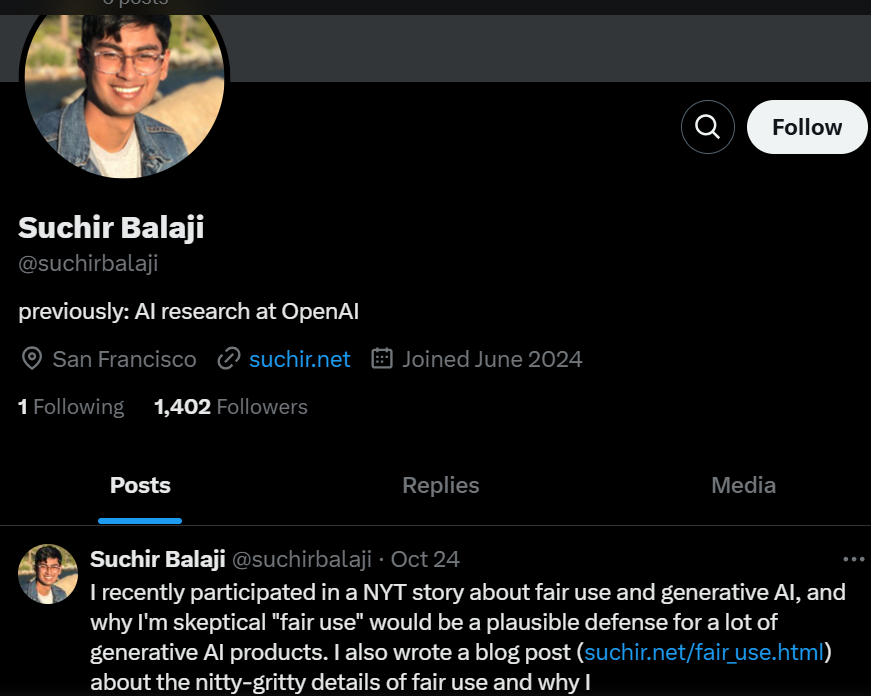This screenshot has width=871, height=696.
Task: Select the Posts tab
Action: point(140,486)
